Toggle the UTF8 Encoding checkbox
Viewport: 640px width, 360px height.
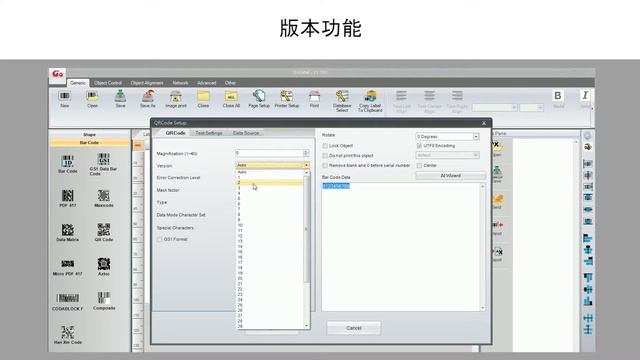point(419,146)
